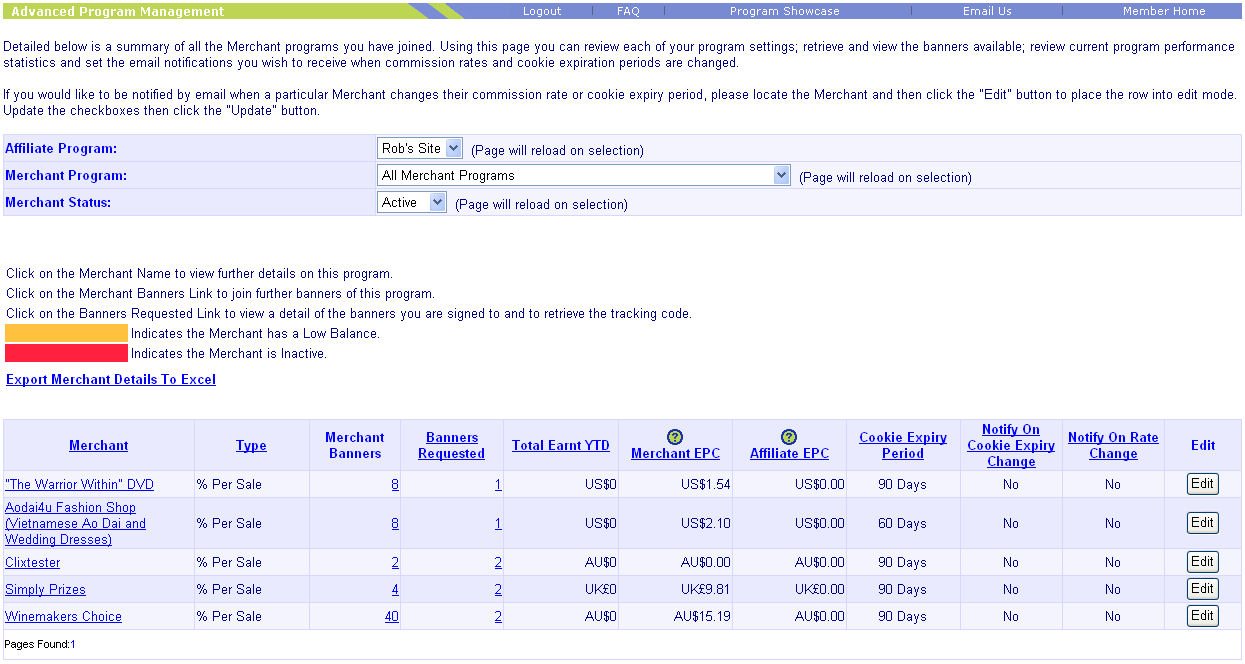Edit the Aodai4u Fashion Shop row
Screen dimensions: 1245x664
pyautogui.click(x=1202, y=523)
